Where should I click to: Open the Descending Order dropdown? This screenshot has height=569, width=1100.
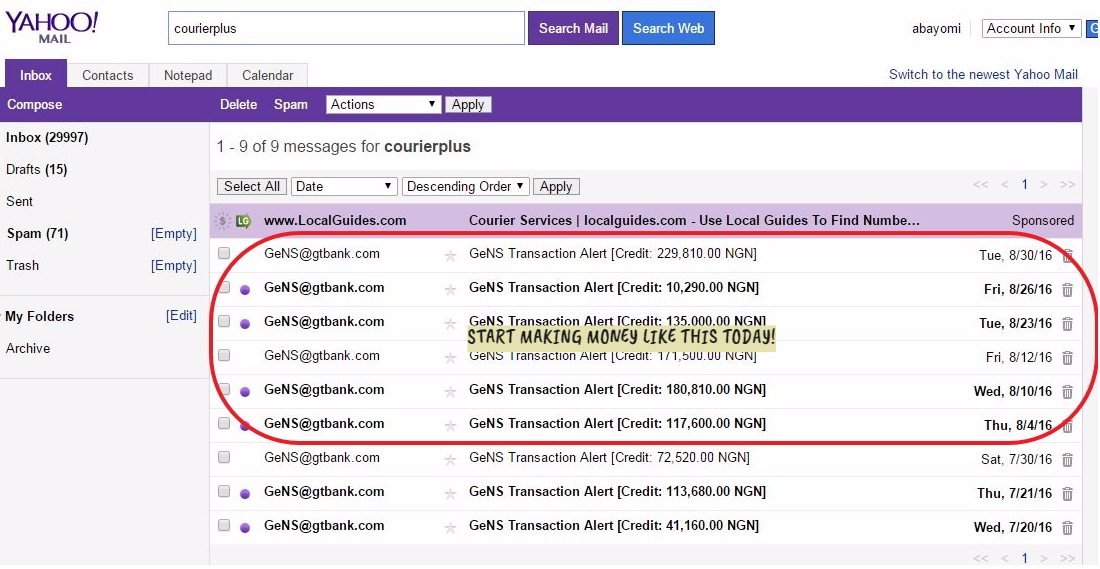[x=465, y=186]
